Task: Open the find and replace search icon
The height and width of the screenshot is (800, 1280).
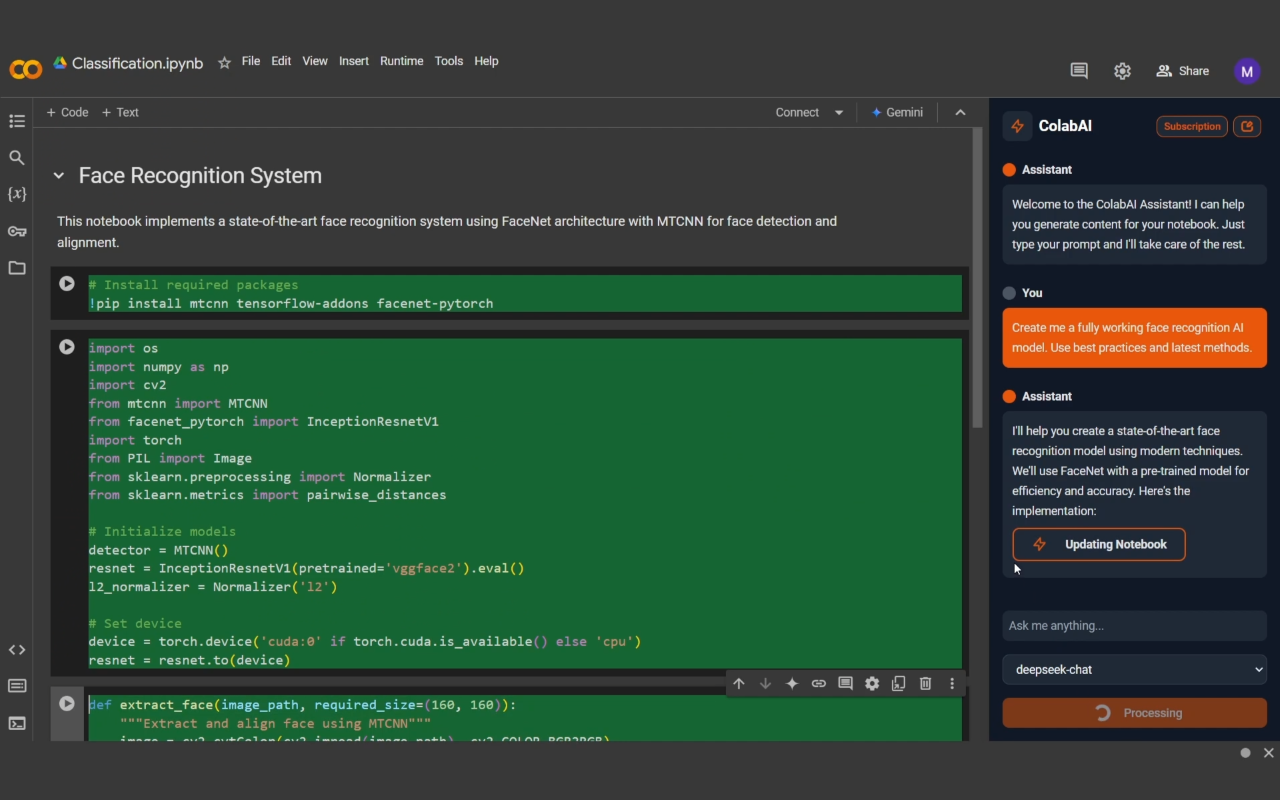Action: coord(17,158)
